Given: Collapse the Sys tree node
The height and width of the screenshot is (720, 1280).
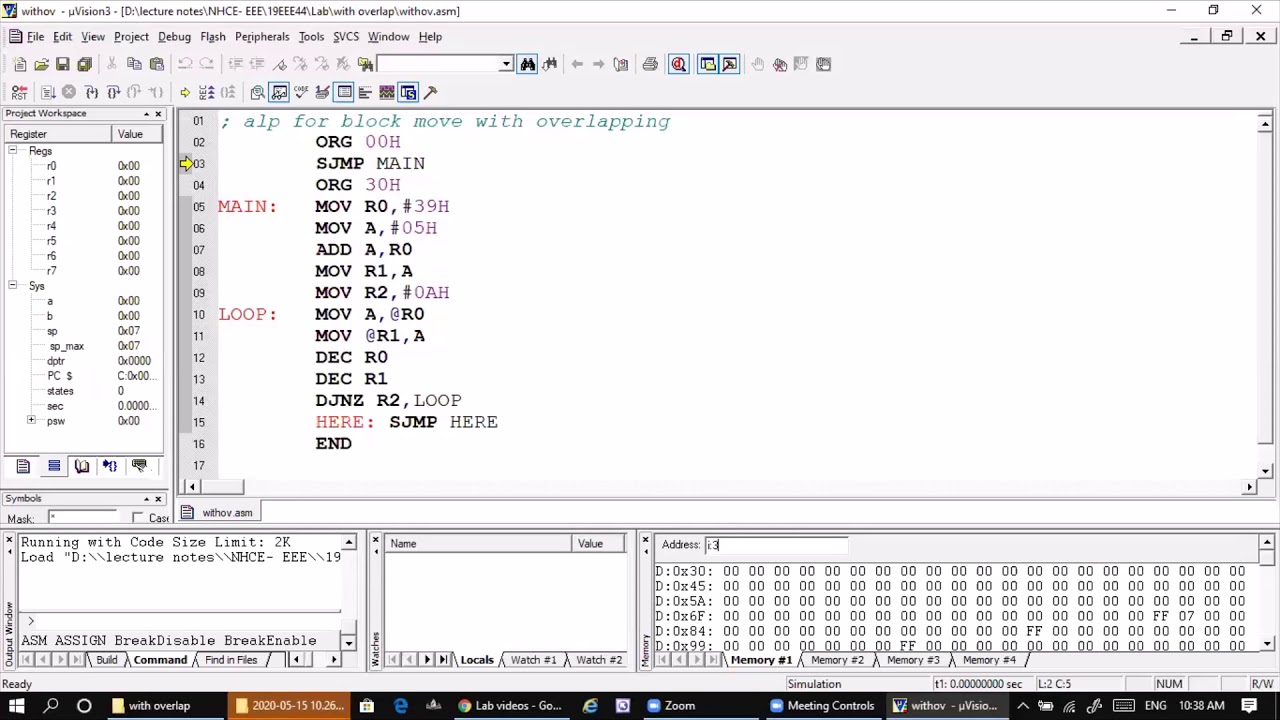Looking at the screenshot, I should [12, 286].
